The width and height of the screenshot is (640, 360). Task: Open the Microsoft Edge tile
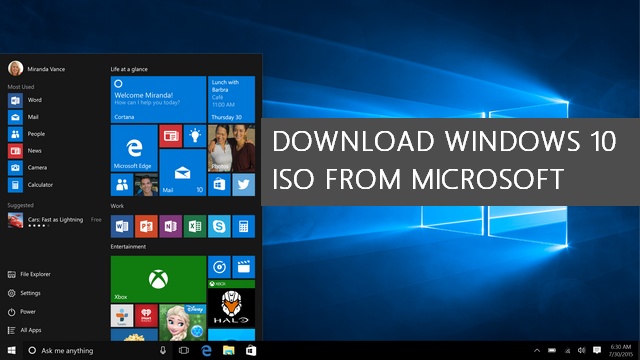tap(134, 148)
